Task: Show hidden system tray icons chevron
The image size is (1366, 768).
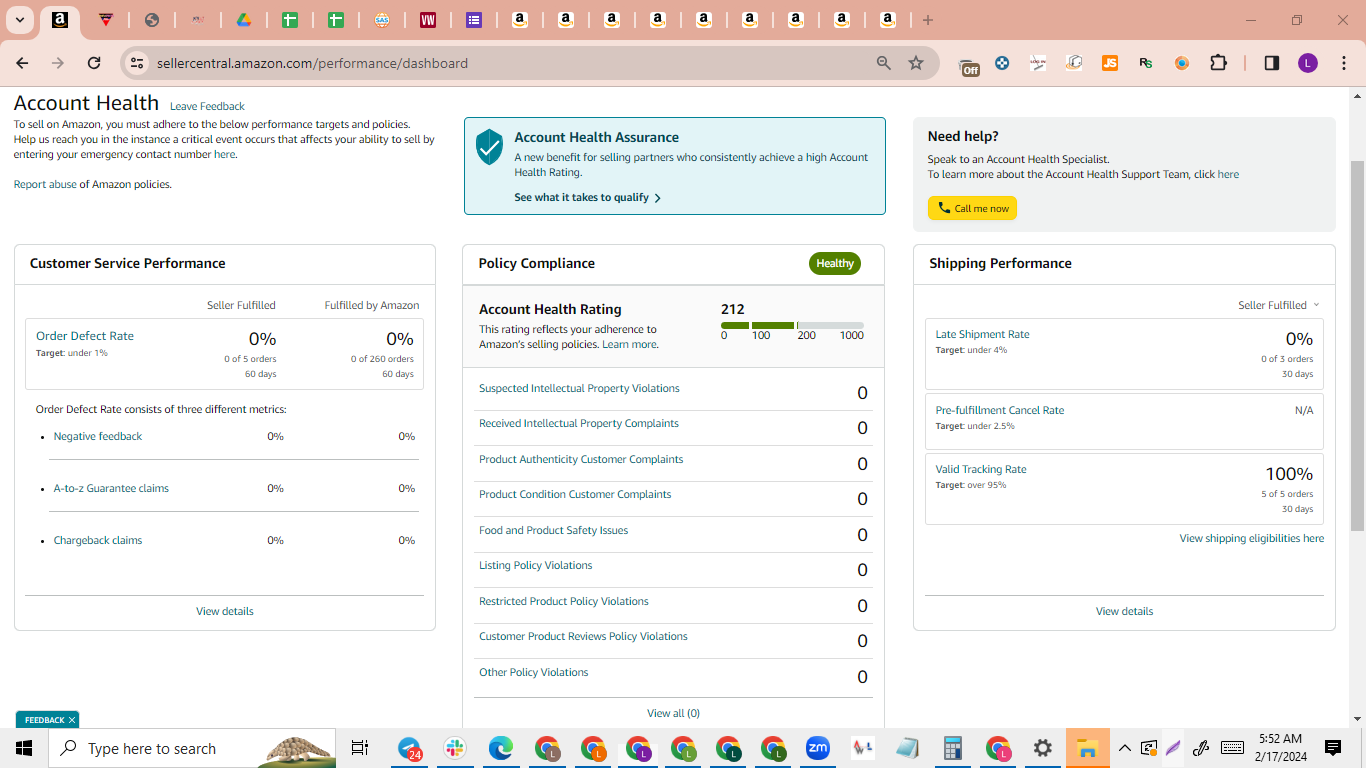Action: 1124,748
